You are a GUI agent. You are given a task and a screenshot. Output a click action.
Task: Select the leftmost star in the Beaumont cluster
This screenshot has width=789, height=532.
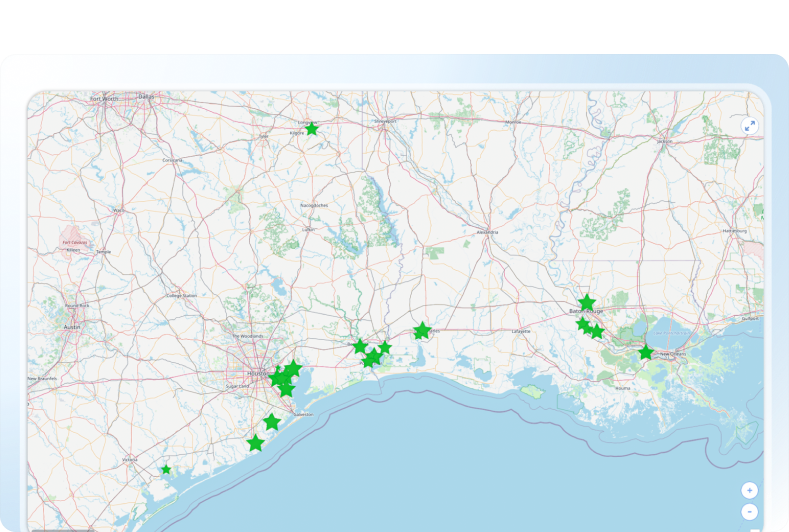pos(360,346)
